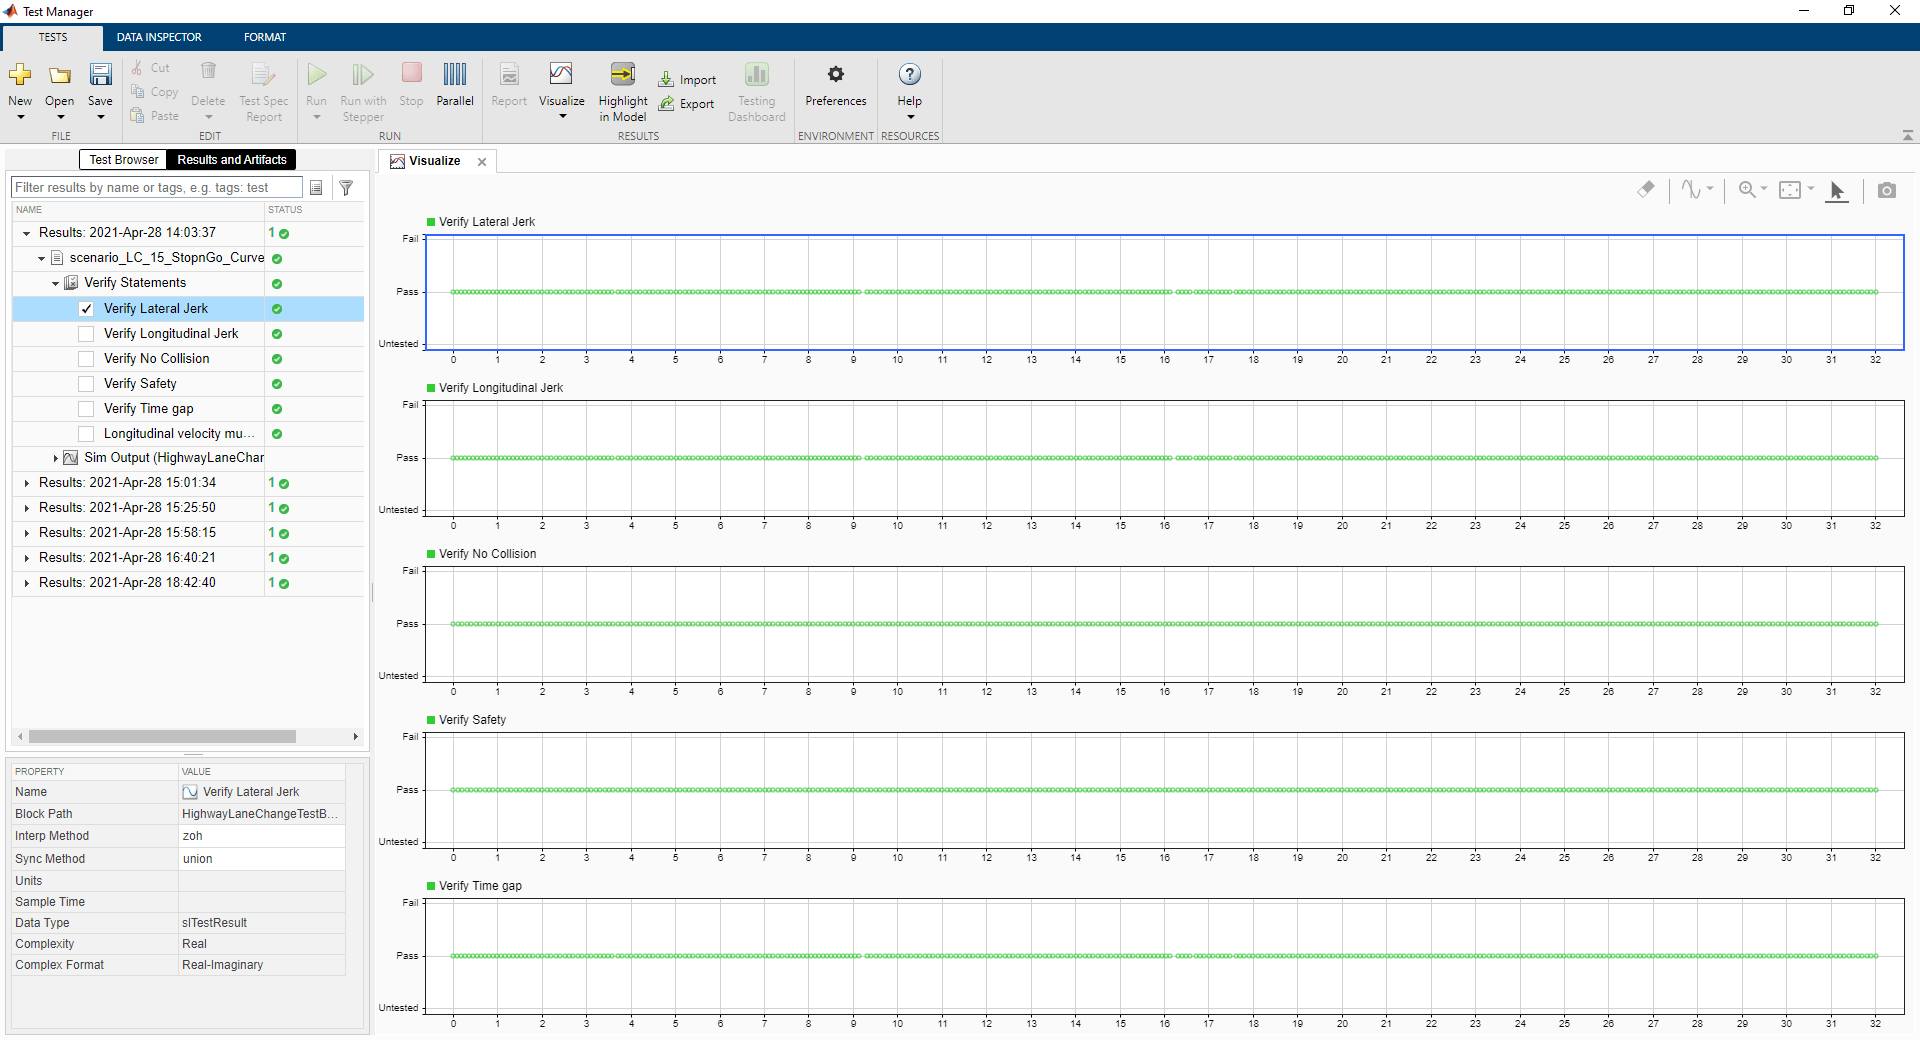
Task: Expand the Sim Output tree node
Action: pyautogui.click(x=55, y=458)
